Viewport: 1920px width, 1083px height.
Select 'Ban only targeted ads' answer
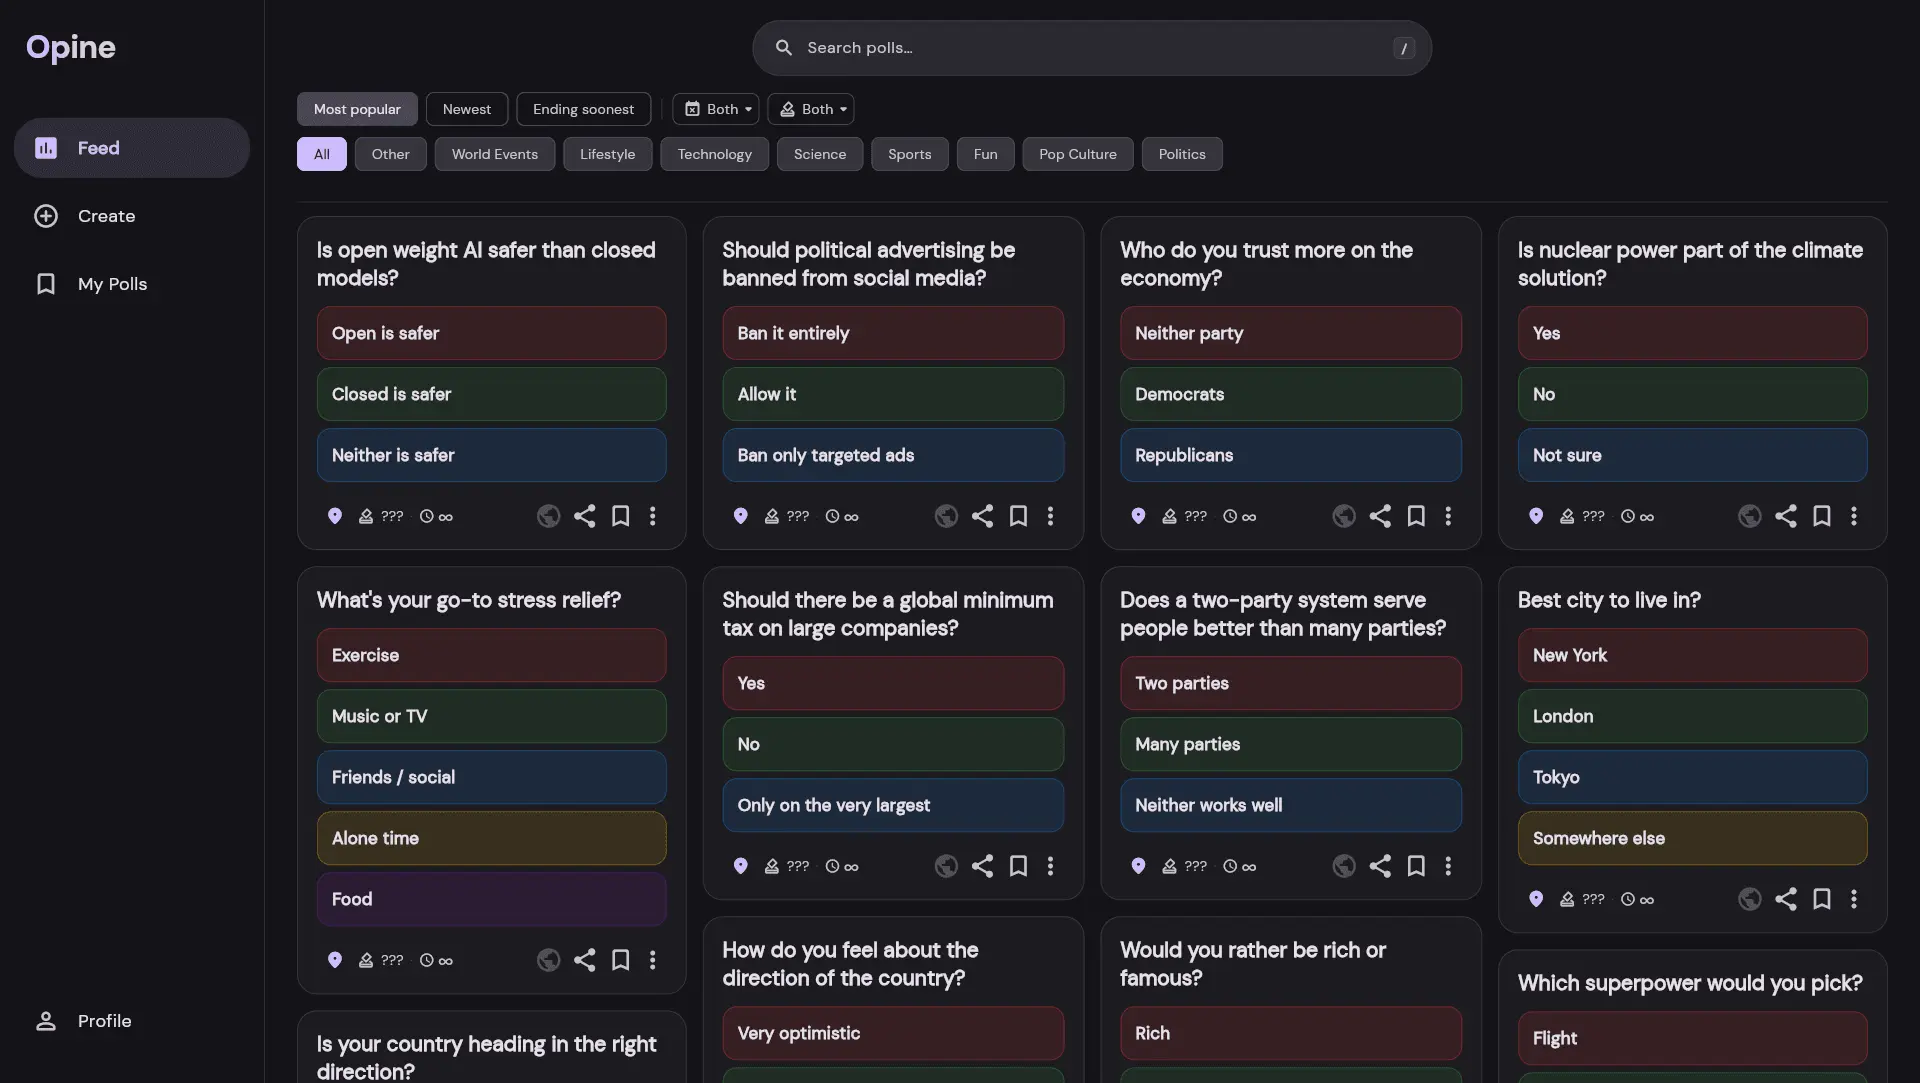coord(893,455)
